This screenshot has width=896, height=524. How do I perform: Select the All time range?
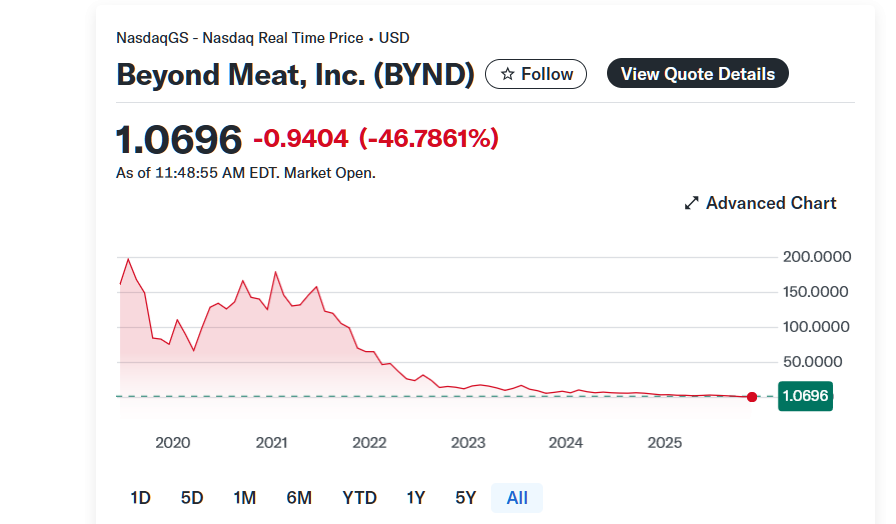pyautogui.click(x=517, y=497)
